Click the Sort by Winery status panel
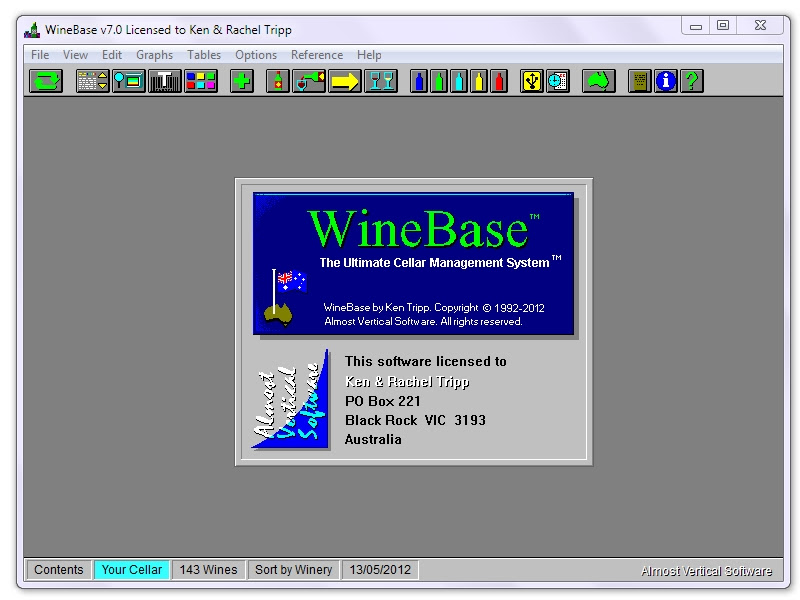The height and width of the screenshot is (600, 800). 293,570
